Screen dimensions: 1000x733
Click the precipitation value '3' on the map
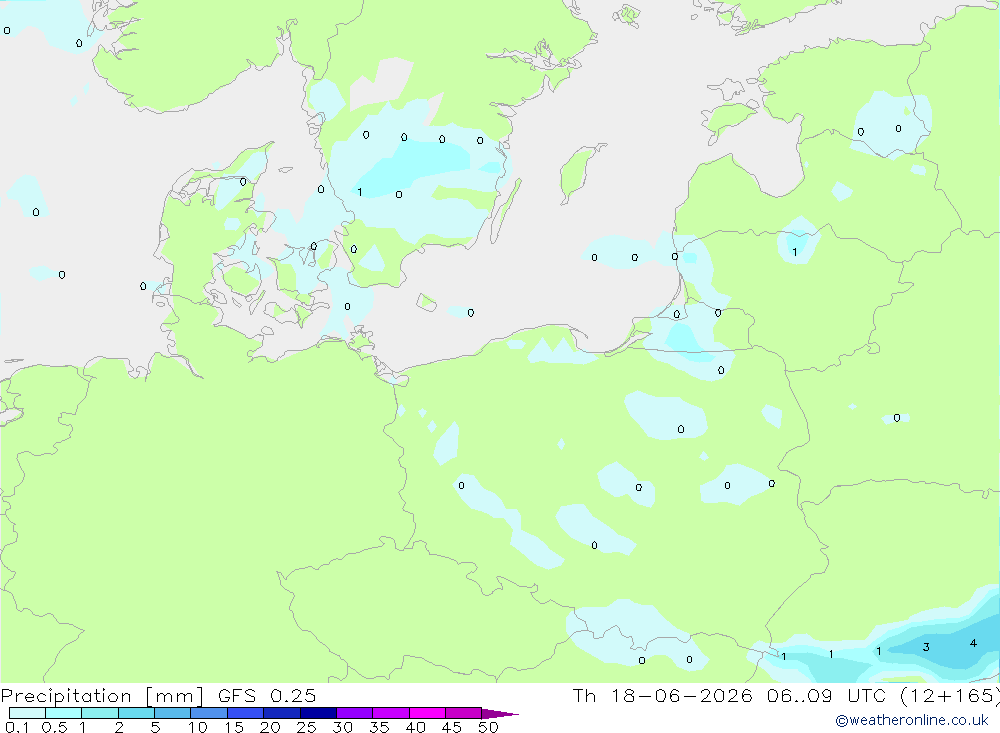pyautogui.click(x=925, y=647)
